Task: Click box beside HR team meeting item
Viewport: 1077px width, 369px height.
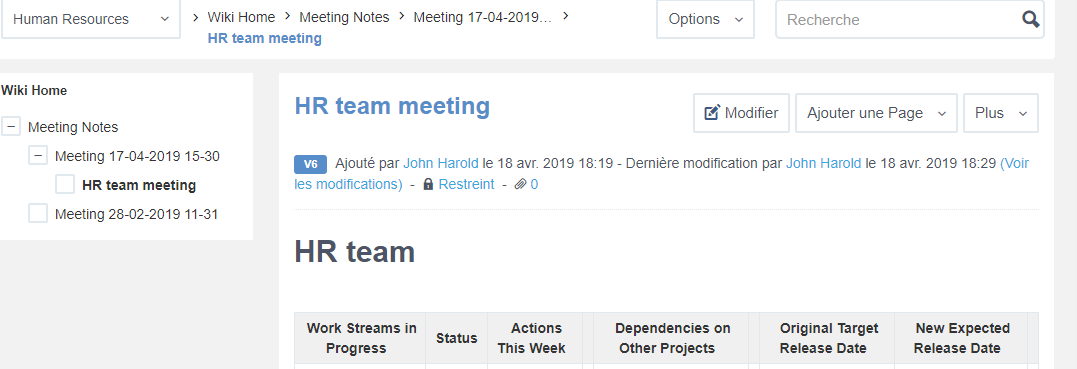Action: [x=65, y=185]
